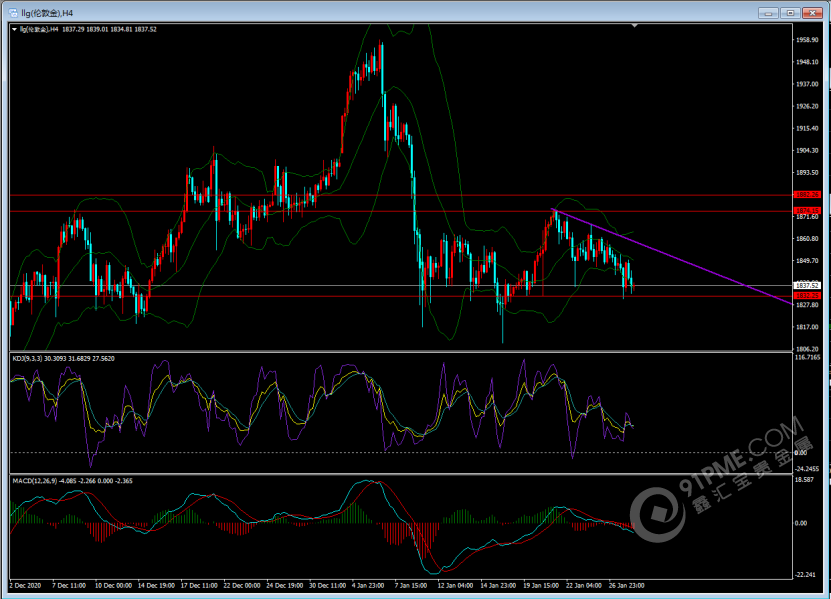831x599 pixels.
Task: Click the chart window icon in title bar
Action: [13, 13]
